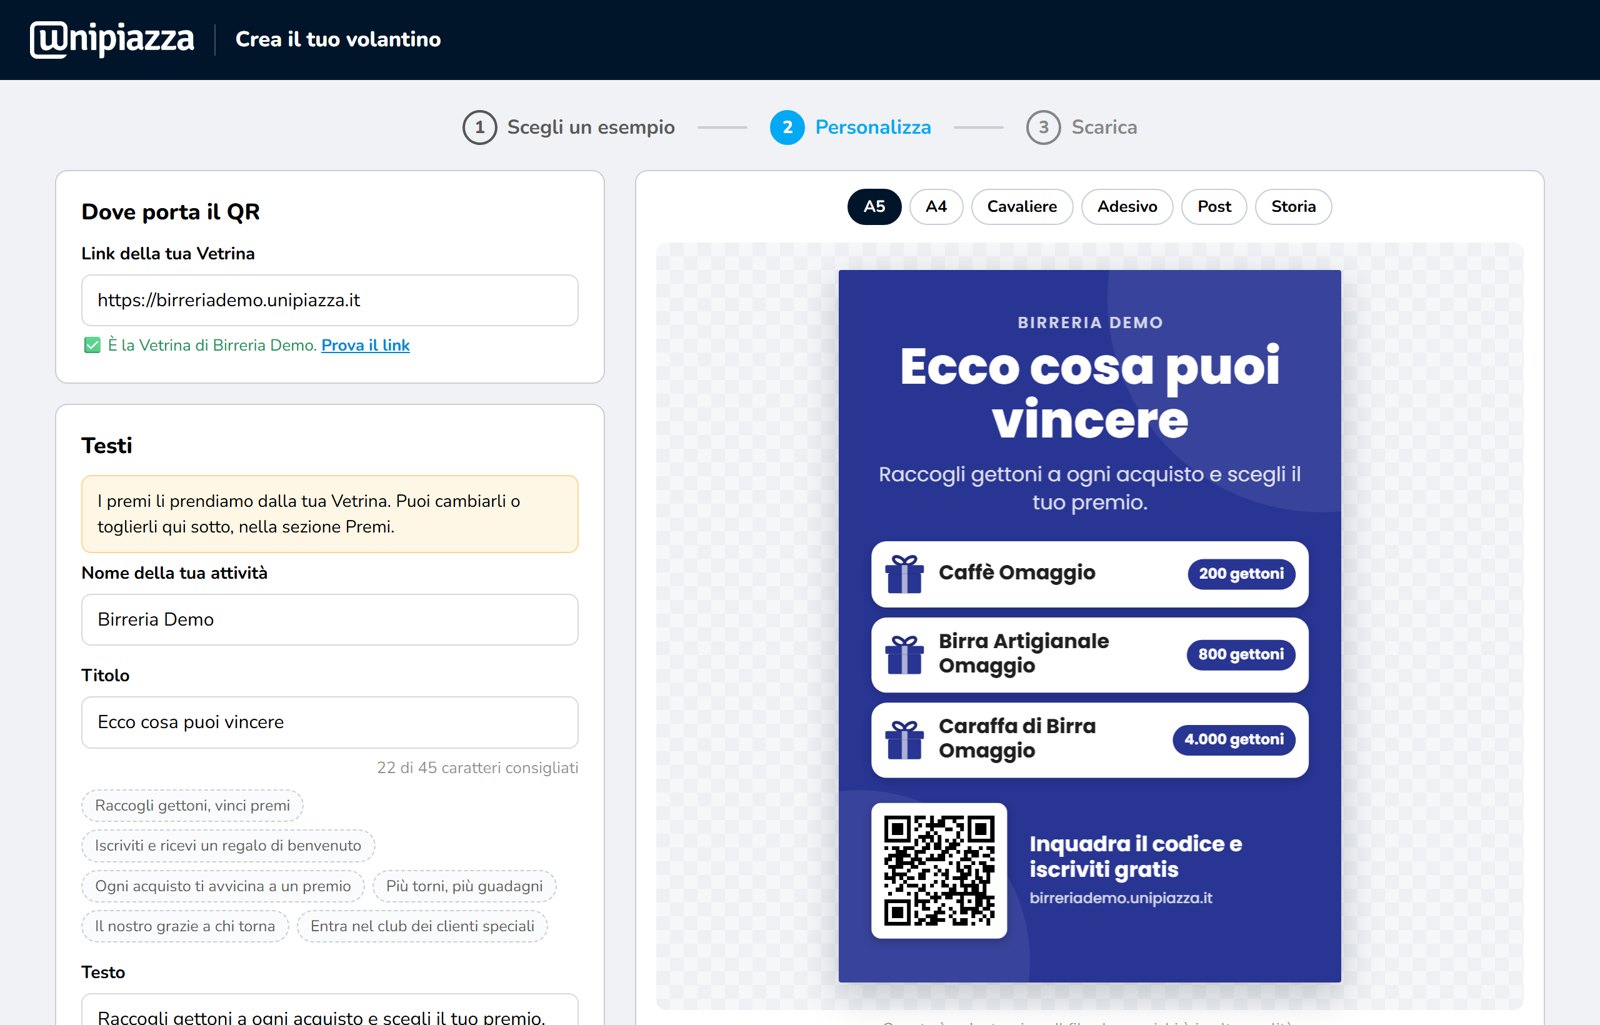Switch flyer format to A5
Image resolution: width=1600 pixels, height=1025 pixels.
tap(875, 207)
